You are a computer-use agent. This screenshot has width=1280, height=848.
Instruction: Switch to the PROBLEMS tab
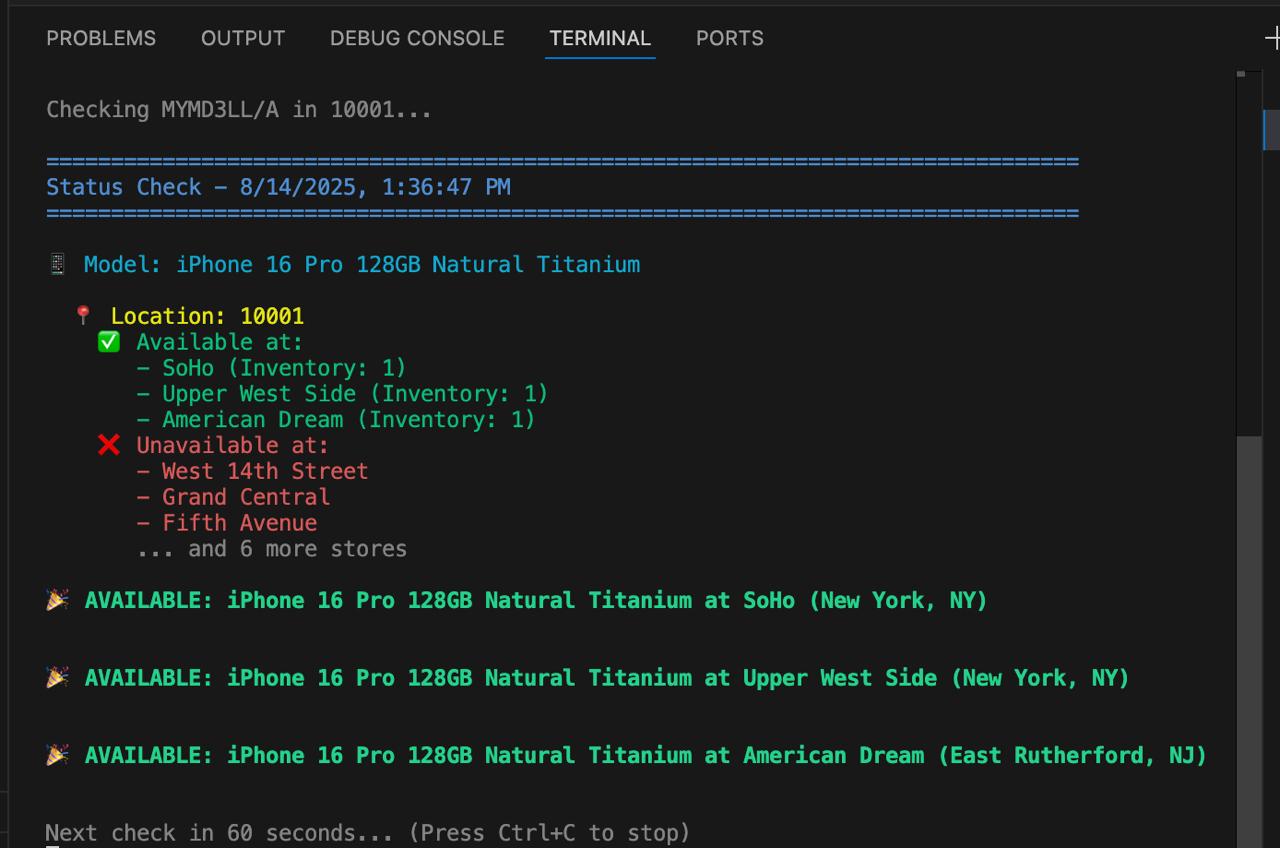point(101,38)
